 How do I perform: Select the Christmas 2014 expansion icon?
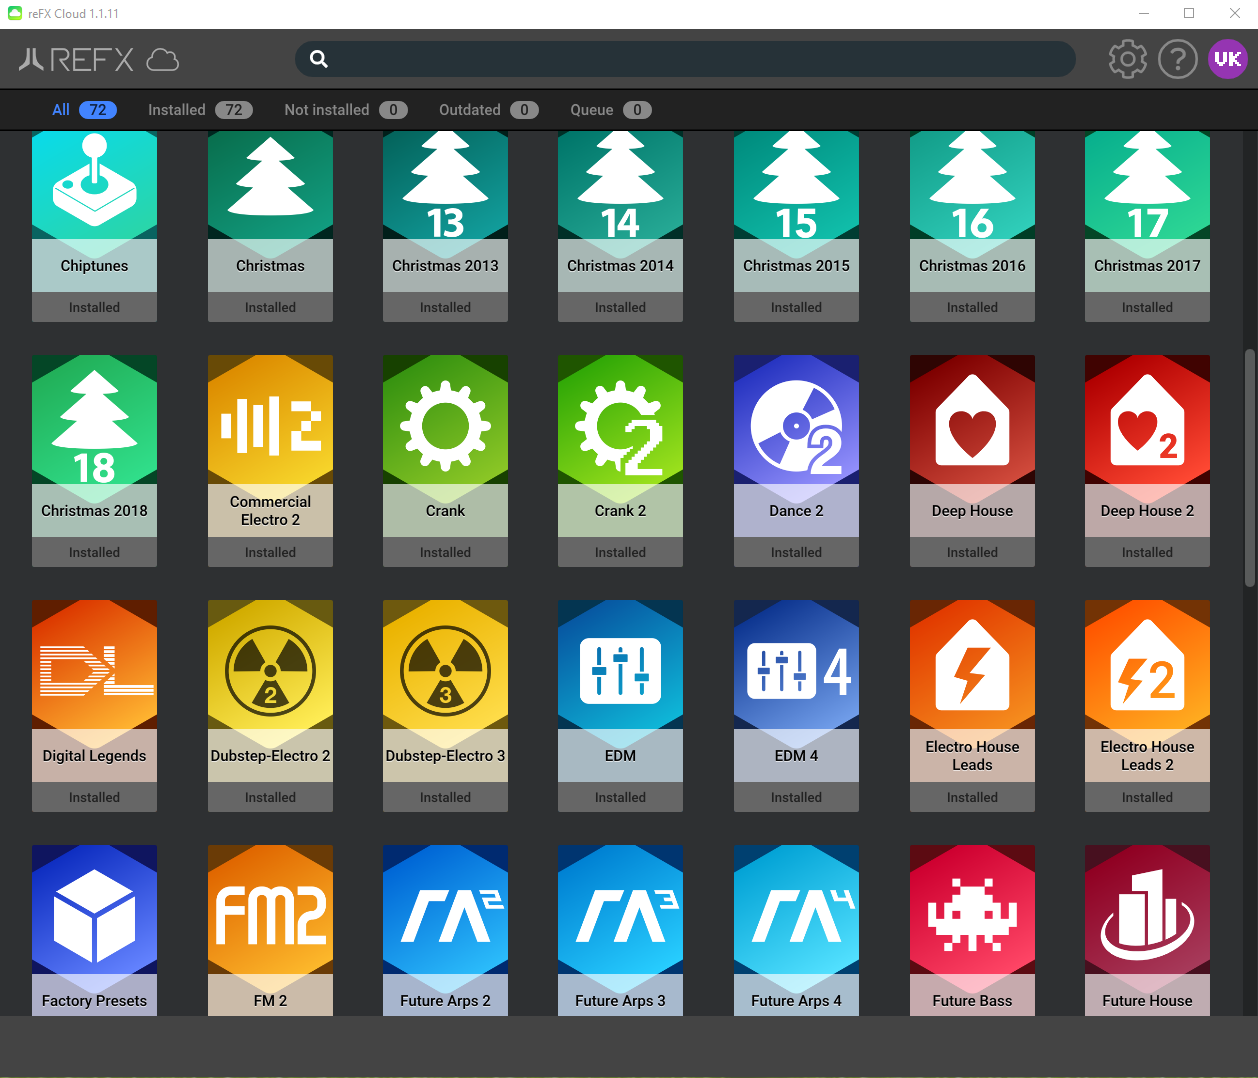(620, 185)
